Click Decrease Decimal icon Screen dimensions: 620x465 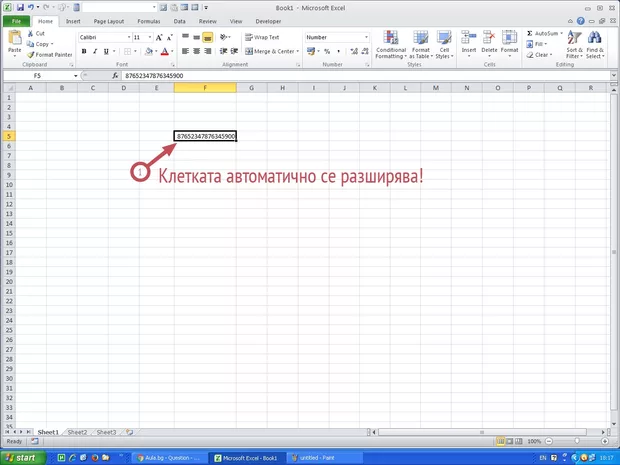click(365, 51)
